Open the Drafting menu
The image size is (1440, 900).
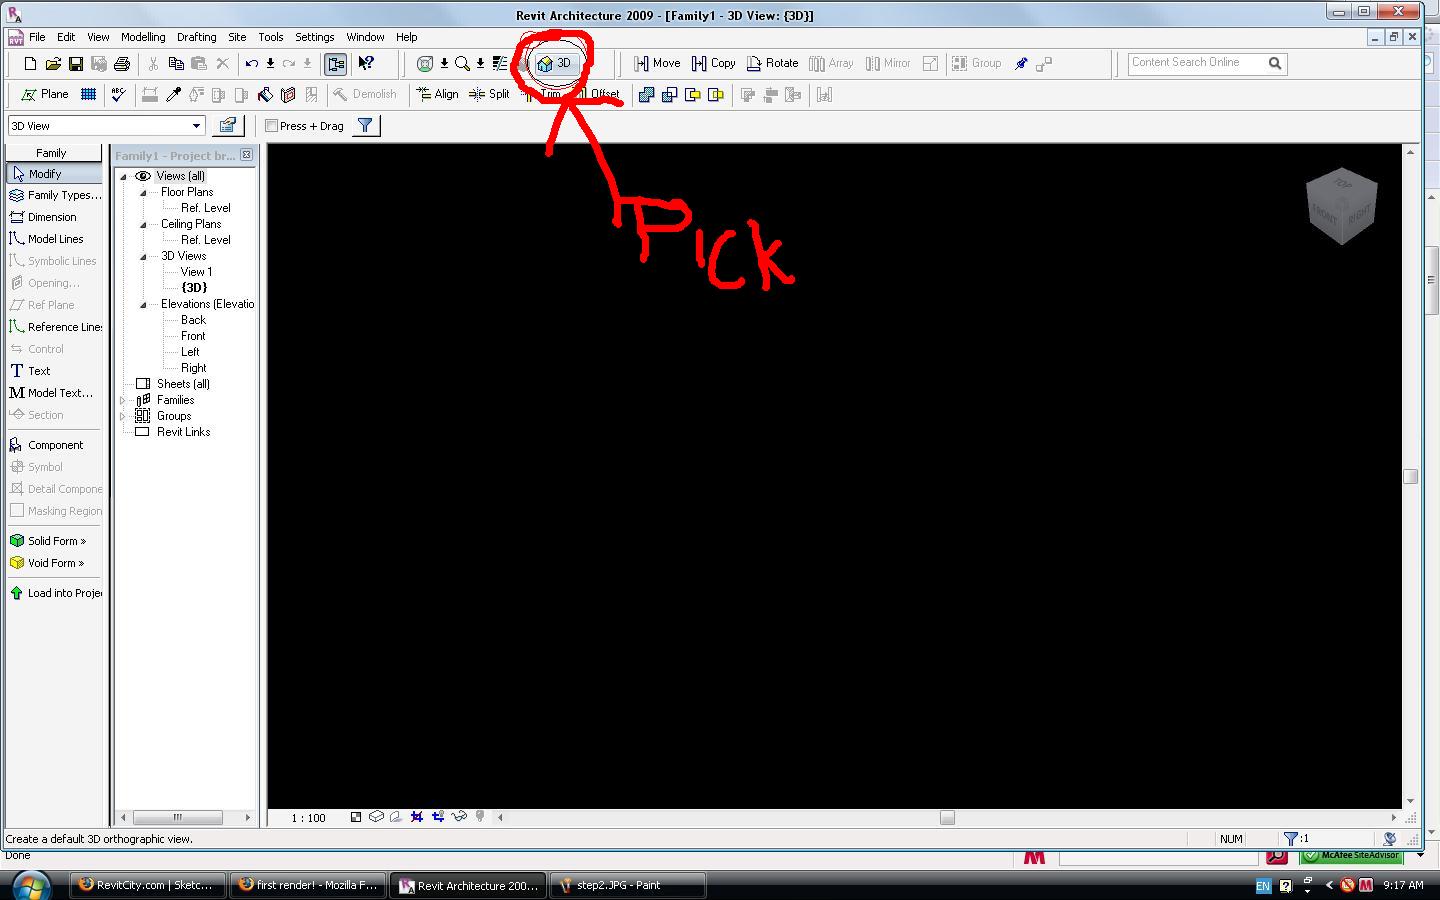pos(196,37)
